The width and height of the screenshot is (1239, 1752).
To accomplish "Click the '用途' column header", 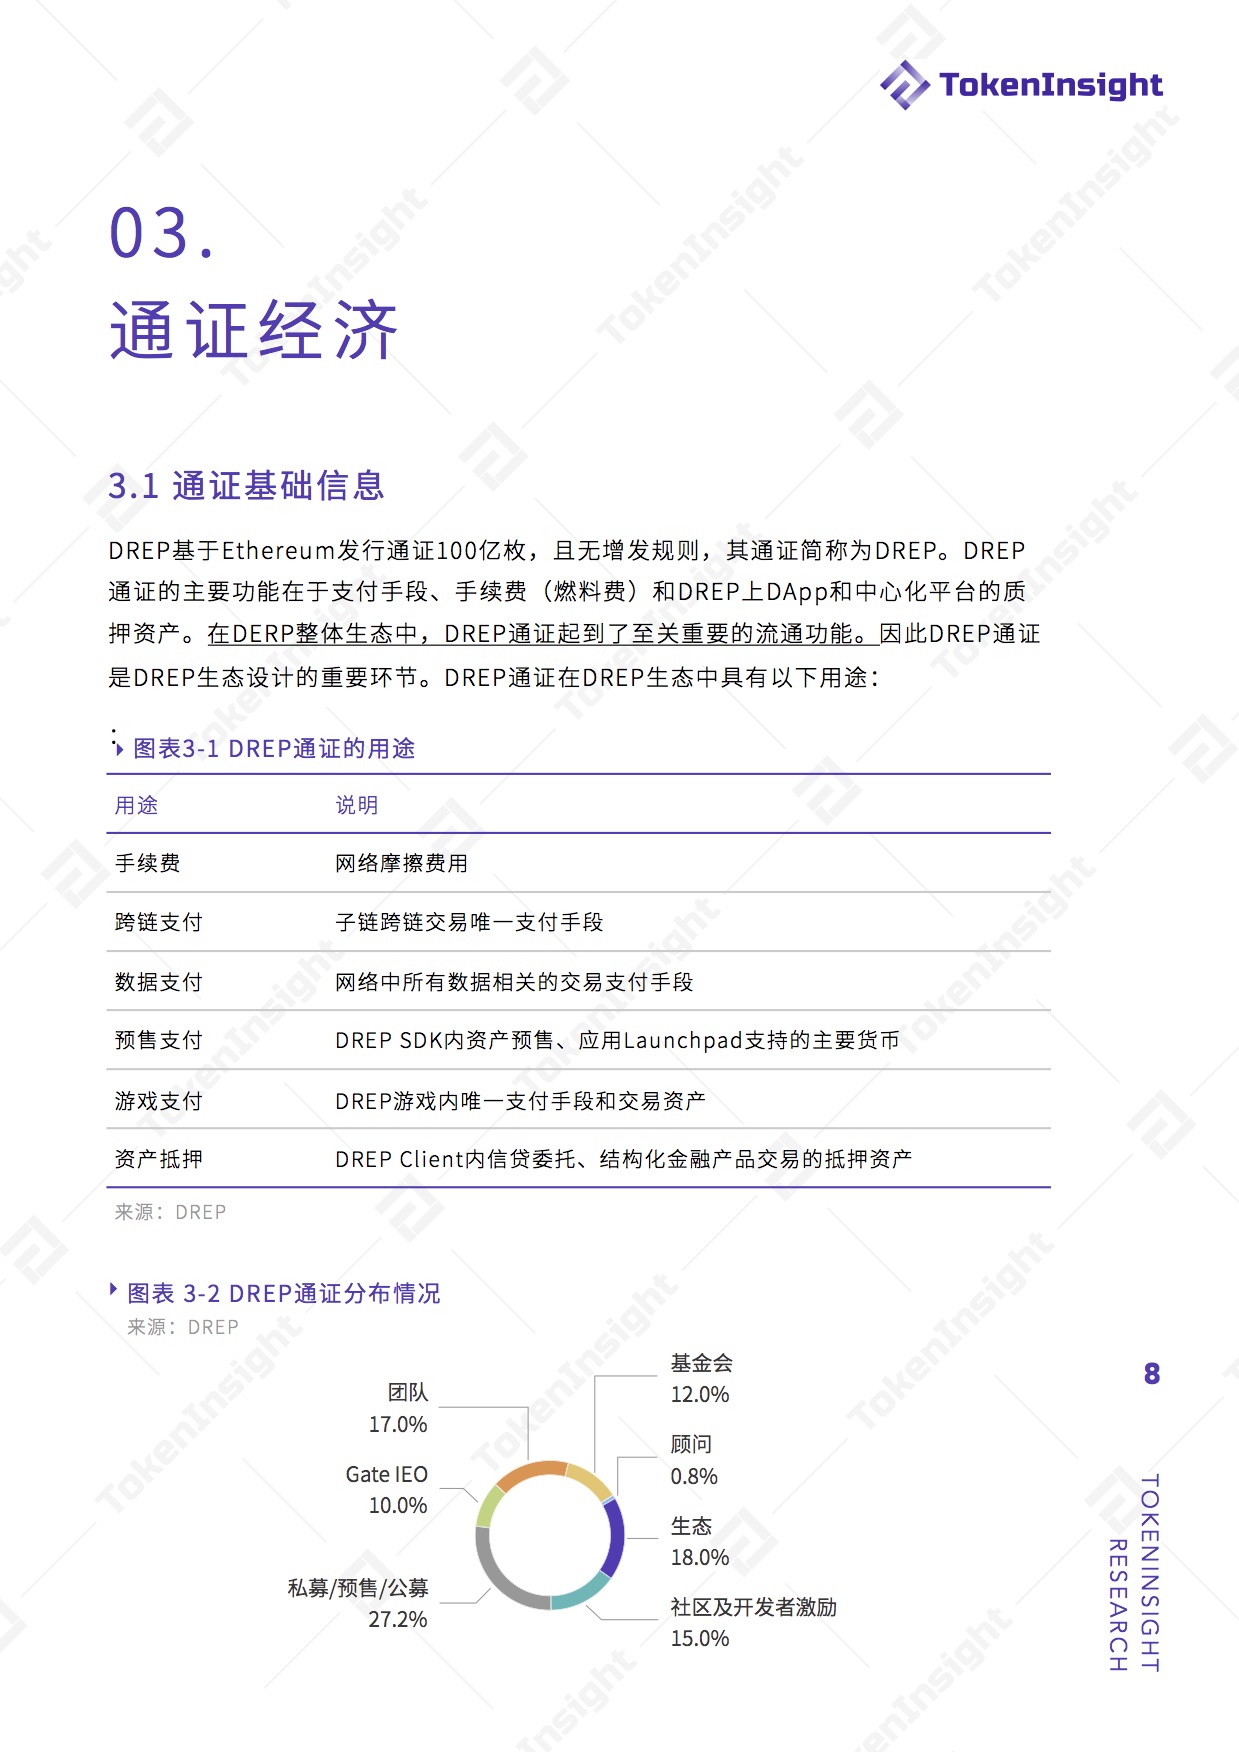I will coord(136,805).
